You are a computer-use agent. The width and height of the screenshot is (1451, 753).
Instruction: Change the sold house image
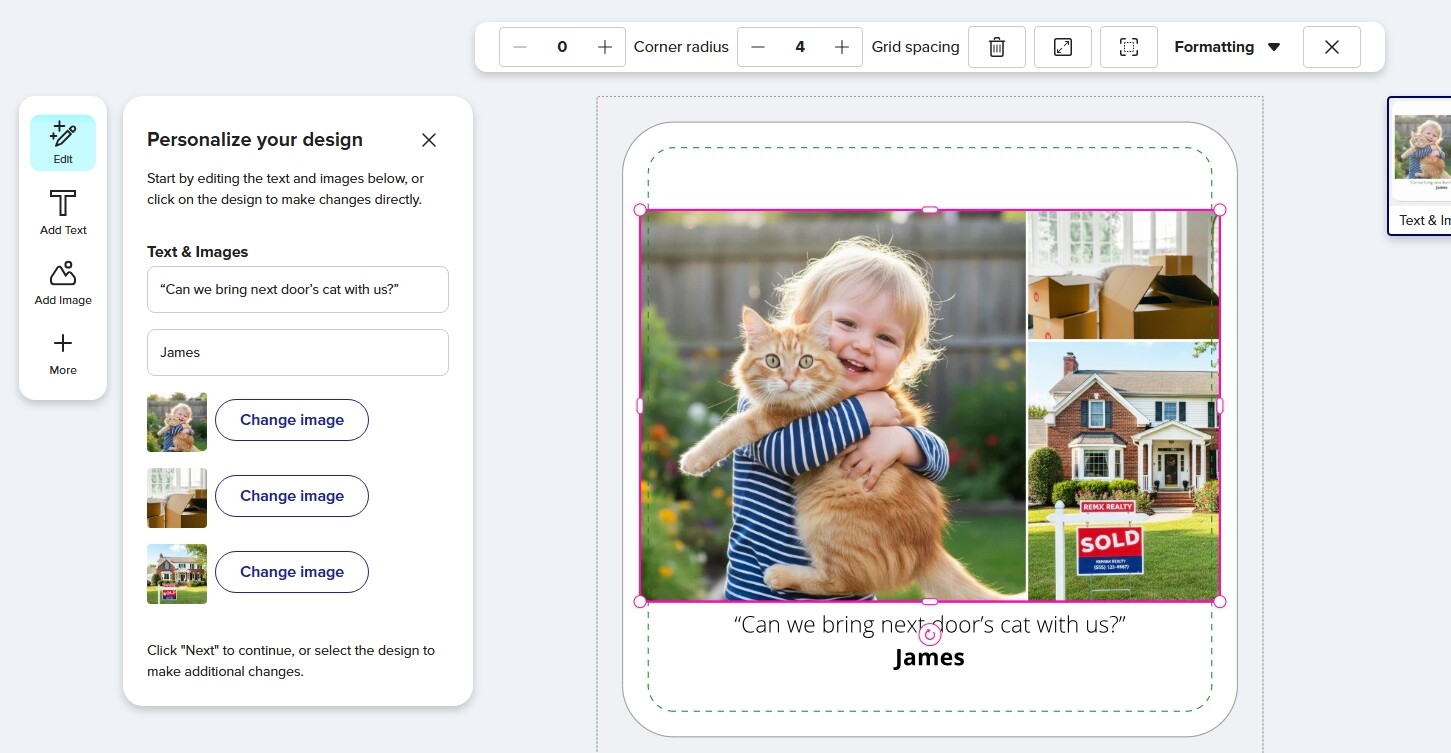292,572
